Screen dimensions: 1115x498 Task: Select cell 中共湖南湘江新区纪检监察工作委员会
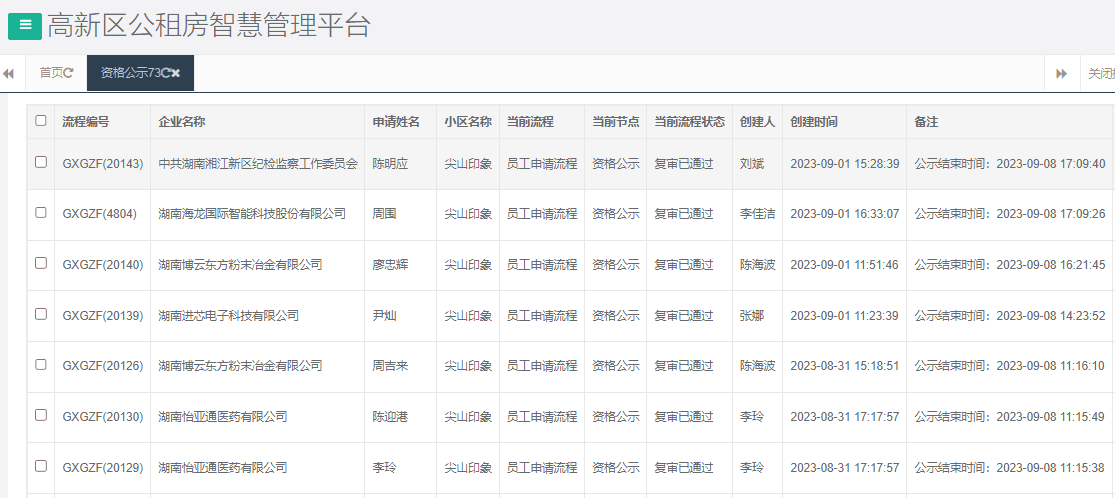click(258, 164)
